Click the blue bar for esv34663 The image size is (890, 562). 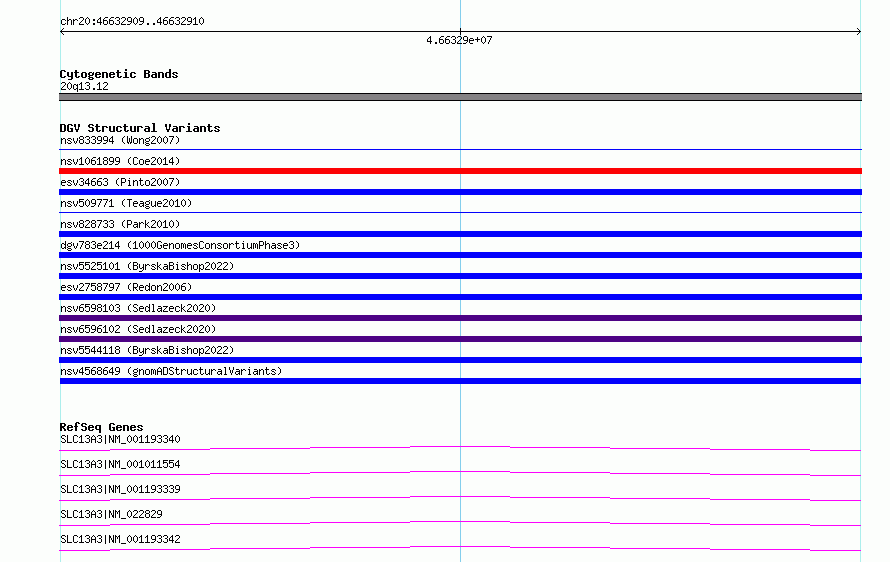tap(460, 192)
